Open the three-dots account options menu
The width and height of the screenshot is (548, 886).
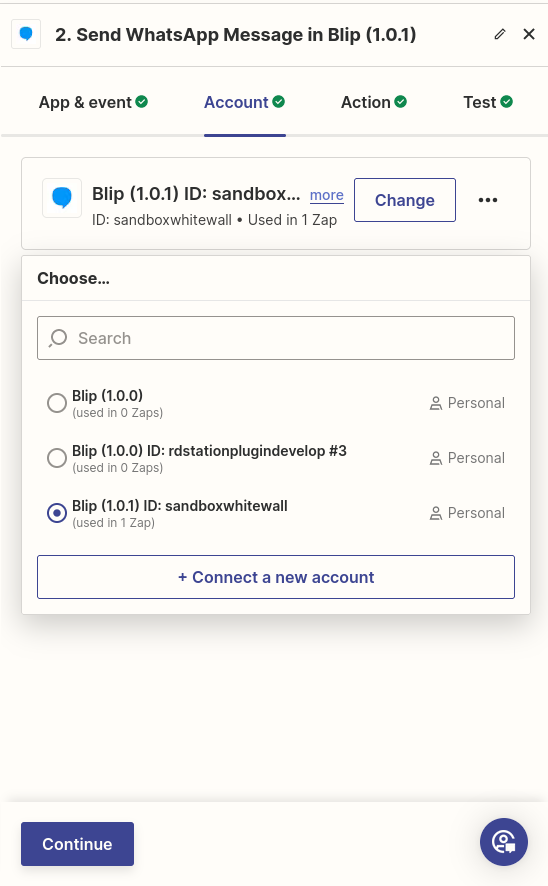tap(488, 200)
